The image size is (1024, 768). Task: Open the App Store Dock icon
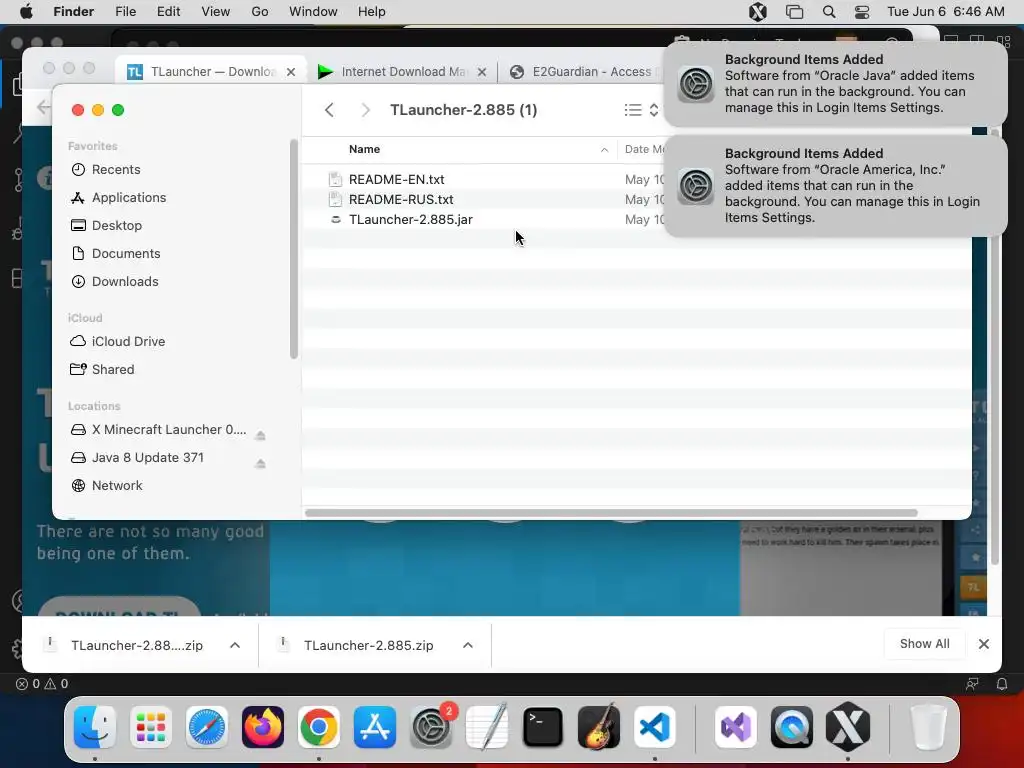tap(375, 727)
